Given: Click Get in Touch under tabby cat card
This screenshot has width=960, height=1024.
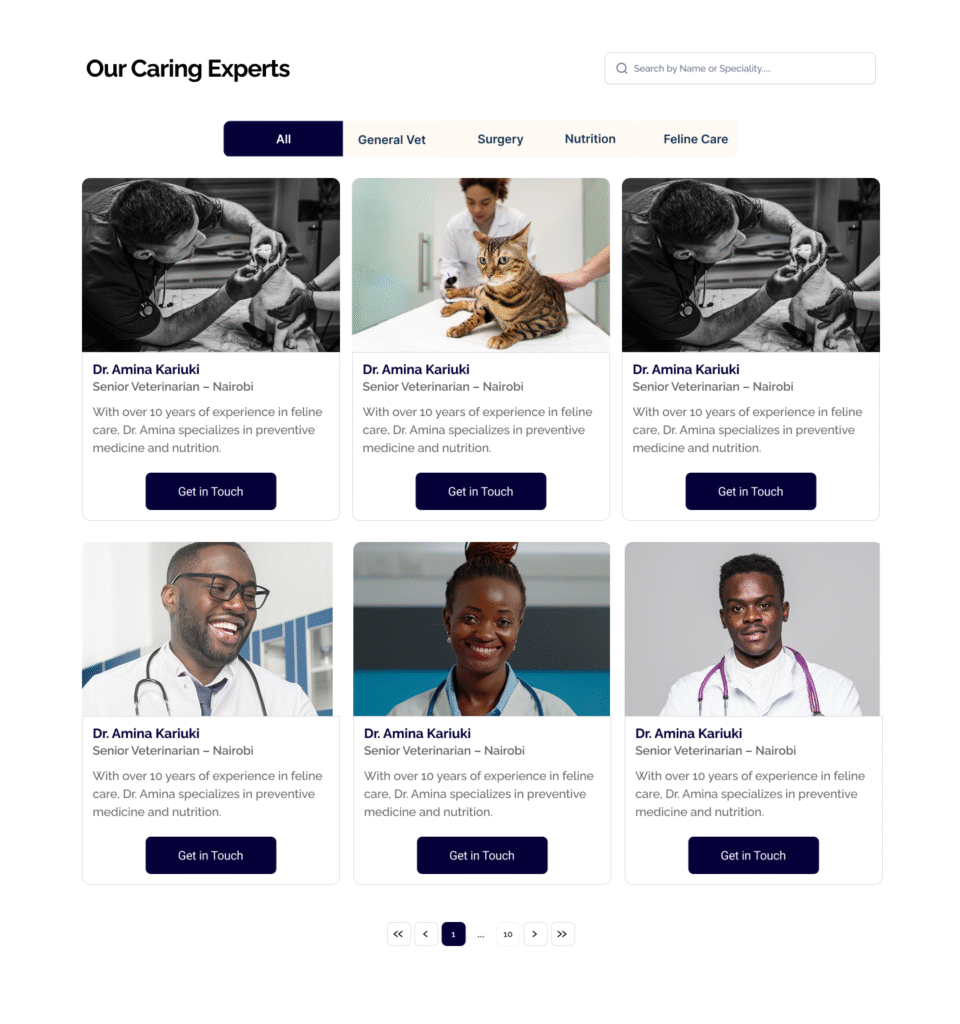Looking at the screenshot, I should point(481,491).
